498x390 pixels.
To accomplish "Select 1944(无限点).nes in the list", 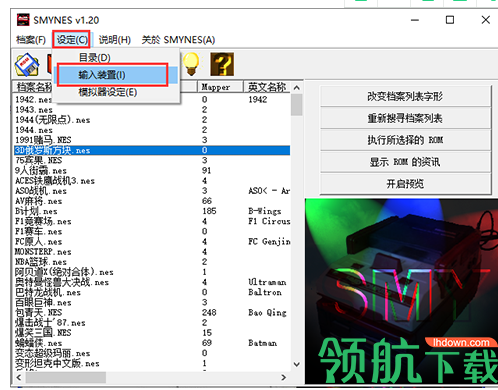I will click(152, 120).
